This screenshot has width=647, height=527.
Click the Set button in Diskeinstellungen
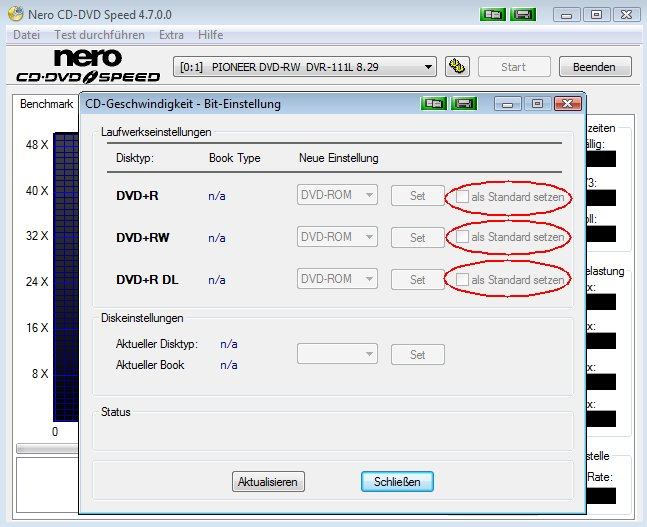[x=418, y=355]
